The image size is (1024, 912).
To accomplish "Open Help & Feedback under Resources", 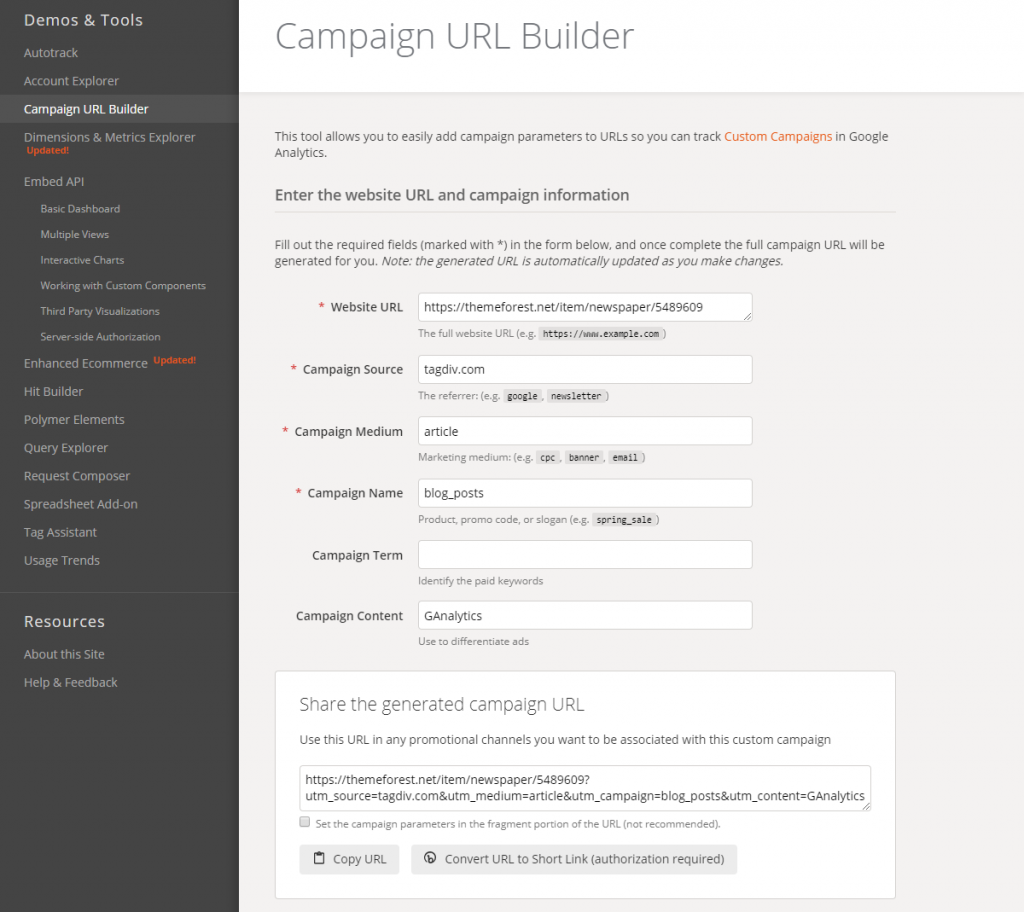I will 70,682.
